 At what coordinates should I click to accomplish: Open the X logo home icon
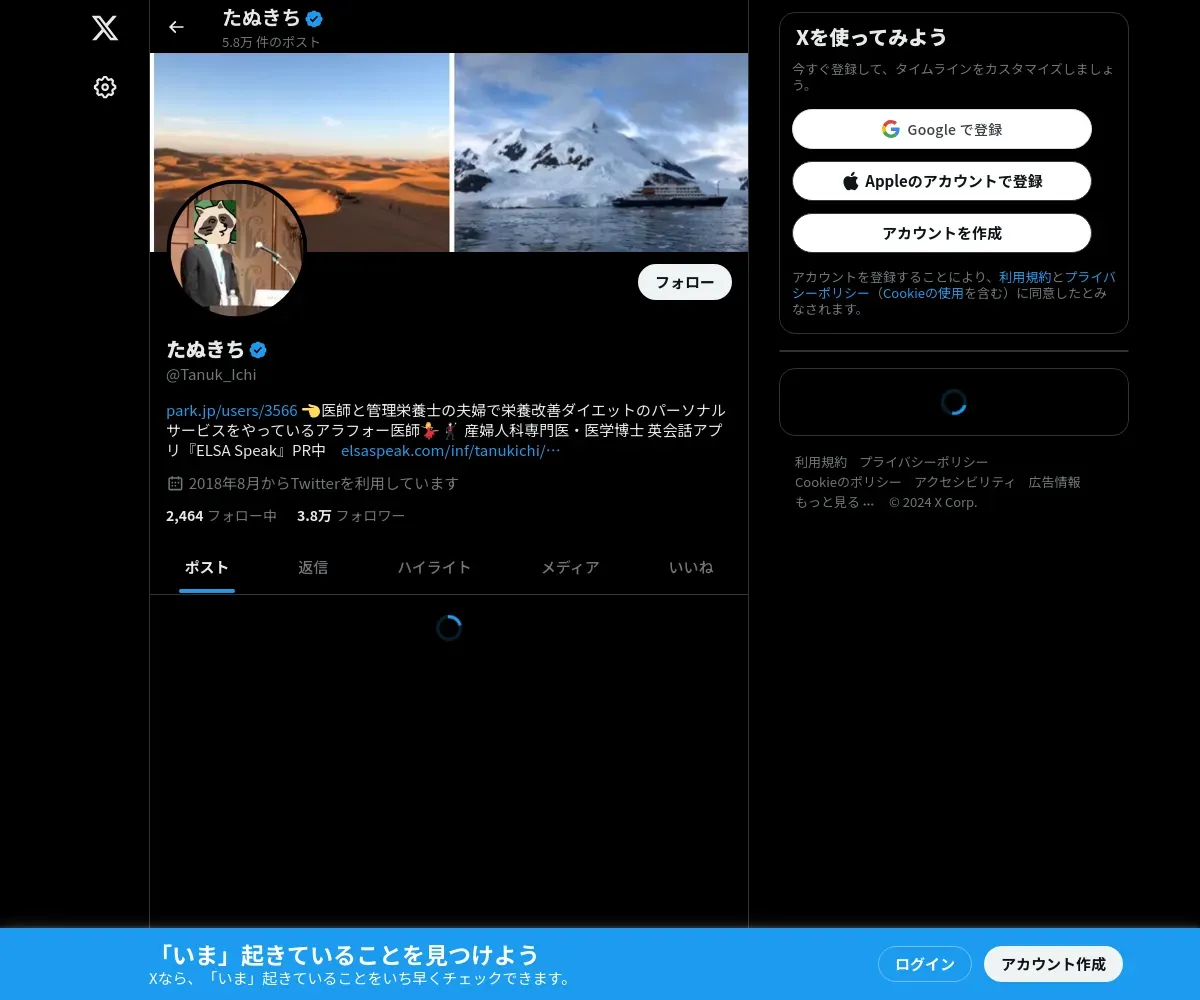pos(105,28)
